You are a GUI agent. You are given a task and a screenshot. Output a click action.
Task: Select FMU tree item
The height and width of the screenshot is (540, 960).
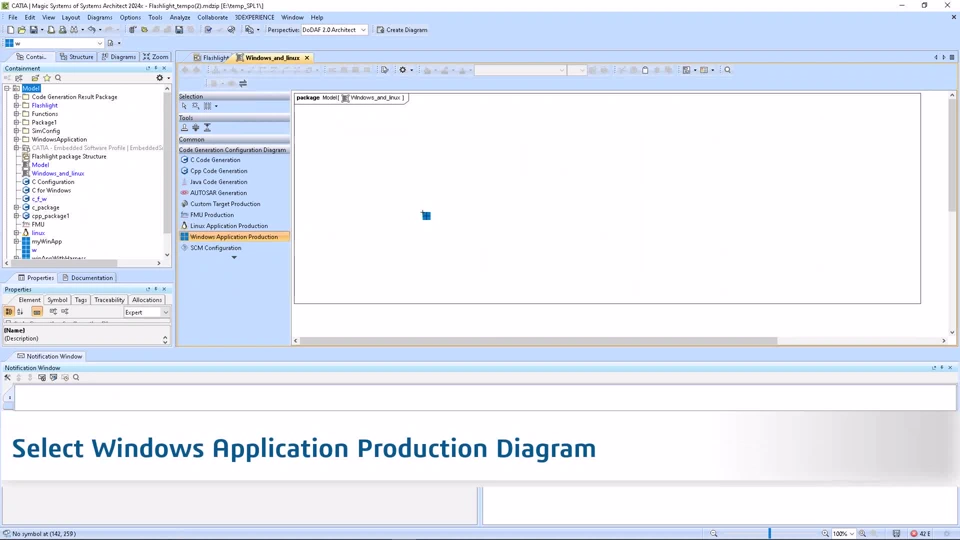tap(38, 225)
